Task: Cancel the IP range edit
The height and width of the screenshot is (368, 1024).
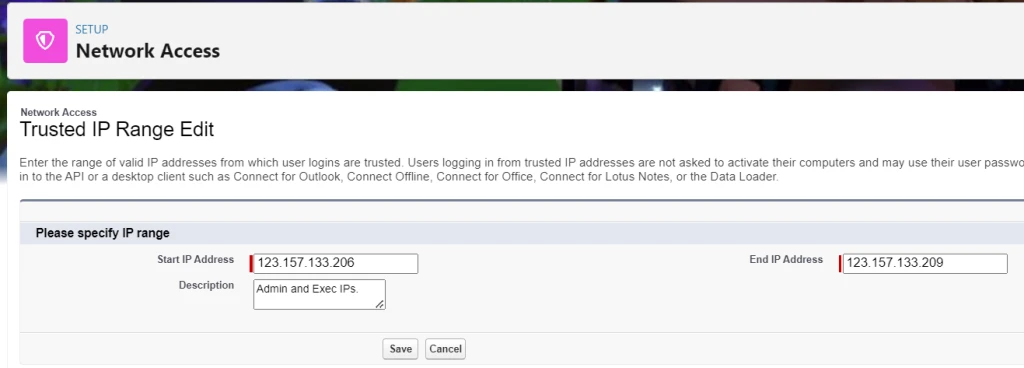Action: coord(445,349)
